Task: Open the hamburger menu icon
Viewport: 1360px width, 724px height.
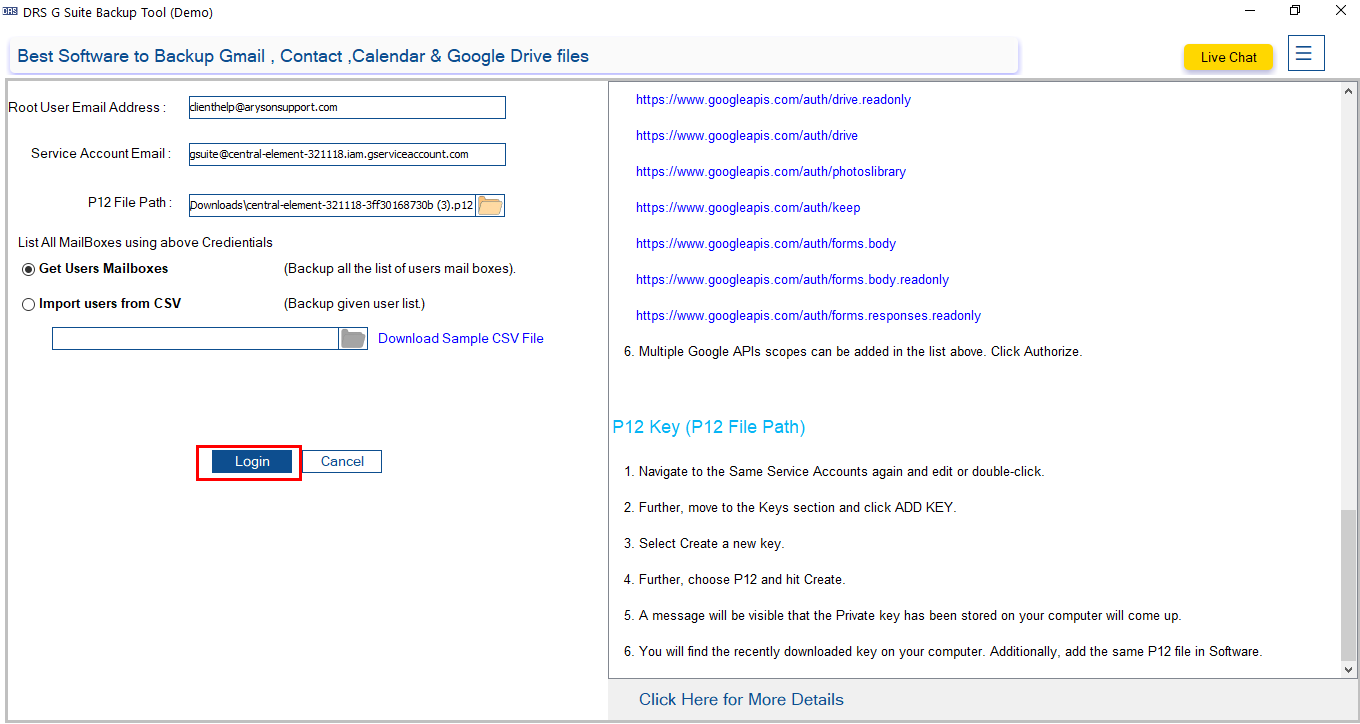Action: click(x=1306, y=53)
